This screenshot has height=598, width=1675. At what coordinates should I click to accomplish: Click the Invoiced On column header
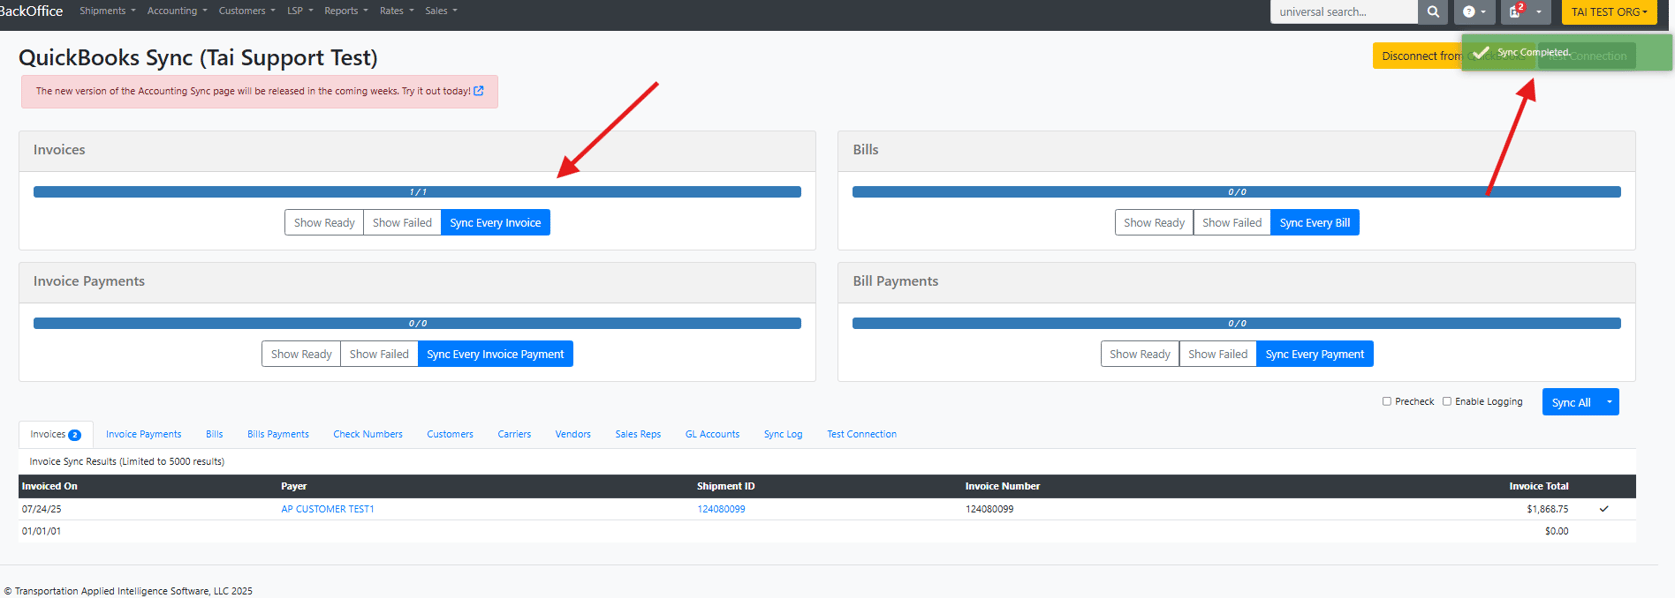pos(49,486)
